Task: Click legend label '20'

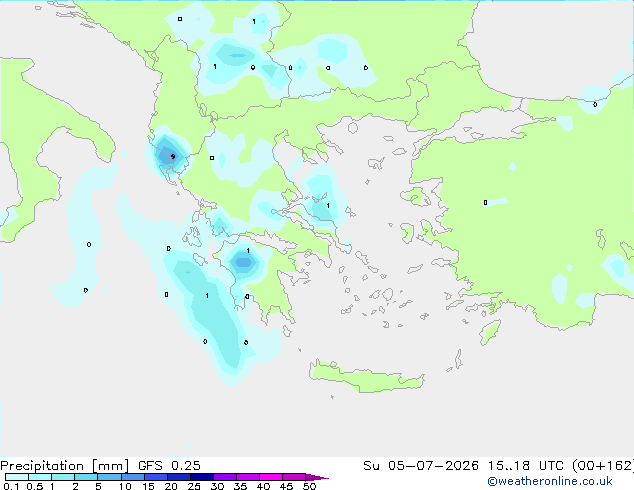Action: tap(171, 486)
